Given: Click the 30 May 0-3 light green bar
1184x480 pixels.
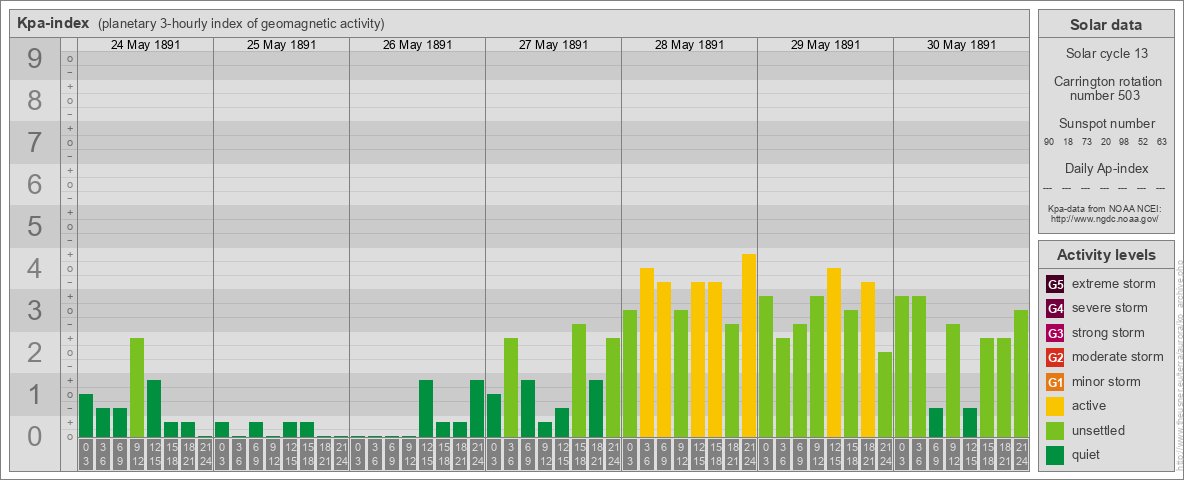Looking at the screenshot, I should coord(902,367).
